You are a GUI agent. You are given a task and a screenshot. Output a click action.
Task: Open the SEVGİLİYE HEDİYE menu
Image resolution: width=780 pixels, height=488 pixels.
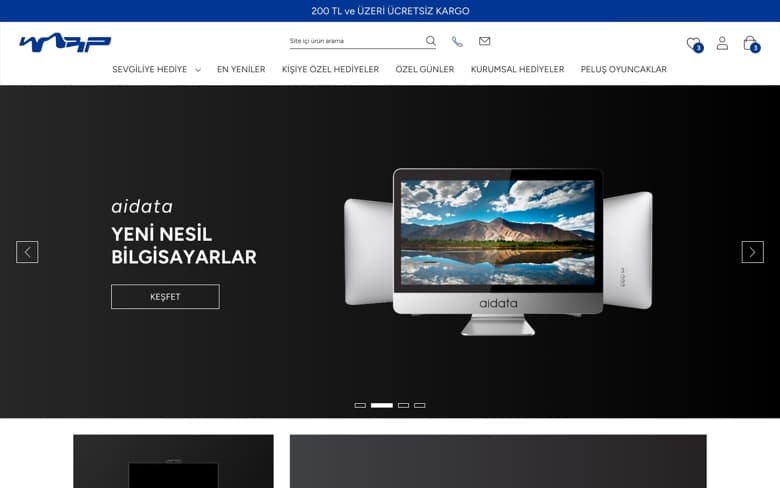(150, 69)
